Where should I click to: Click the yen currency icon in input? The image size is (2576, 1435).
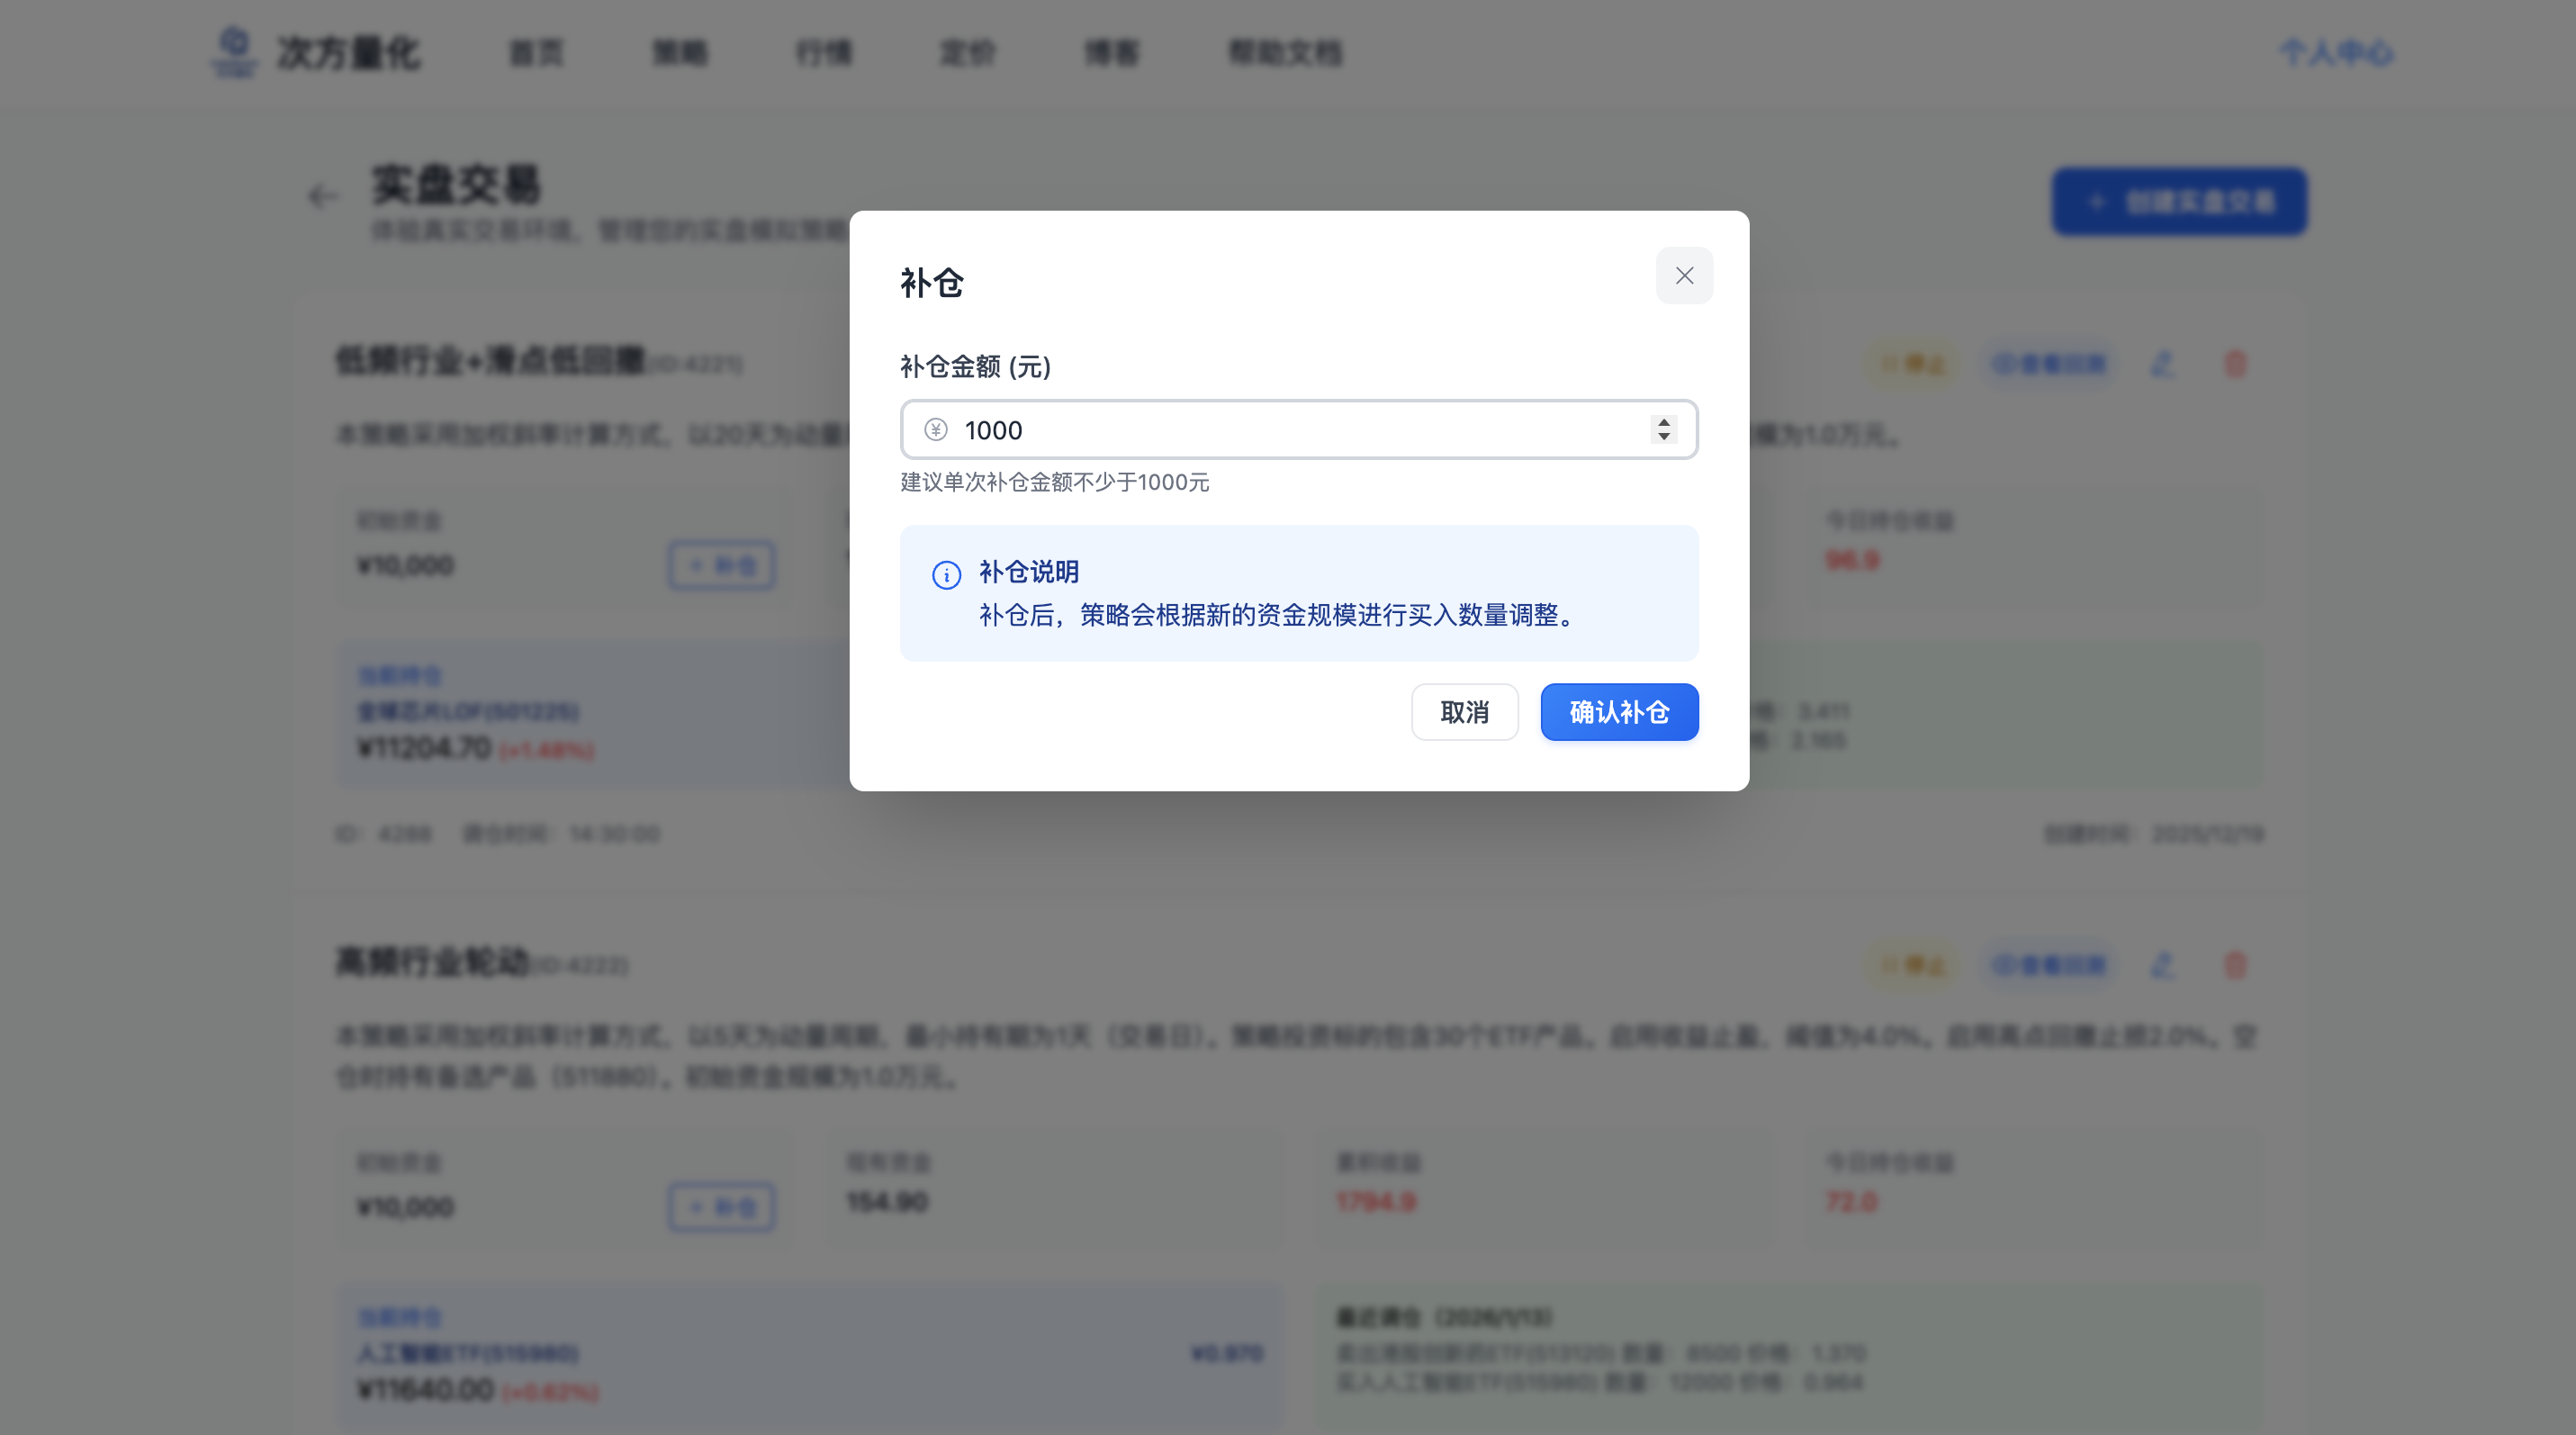pos(936,430)
